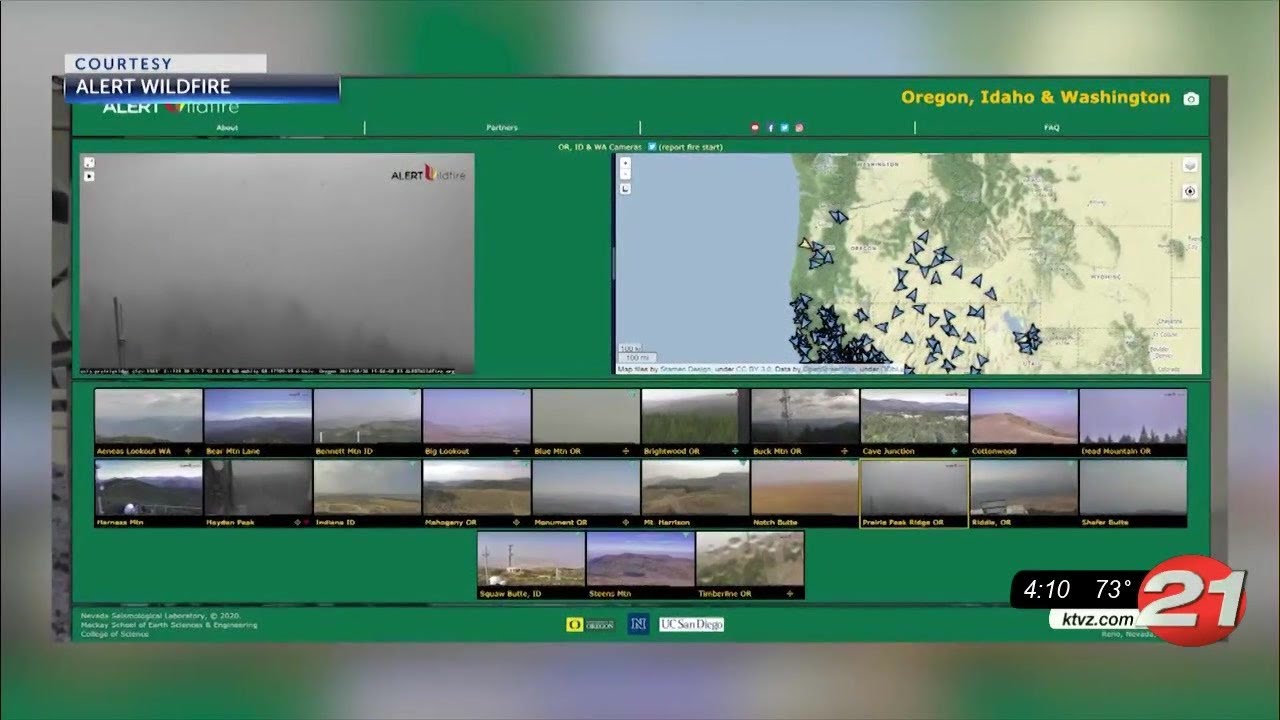Screen dimensions: 1280x720
Task: Open the Hayden Peak camera thumbnail
Action: pyautogui.click(x=258, y=493)
